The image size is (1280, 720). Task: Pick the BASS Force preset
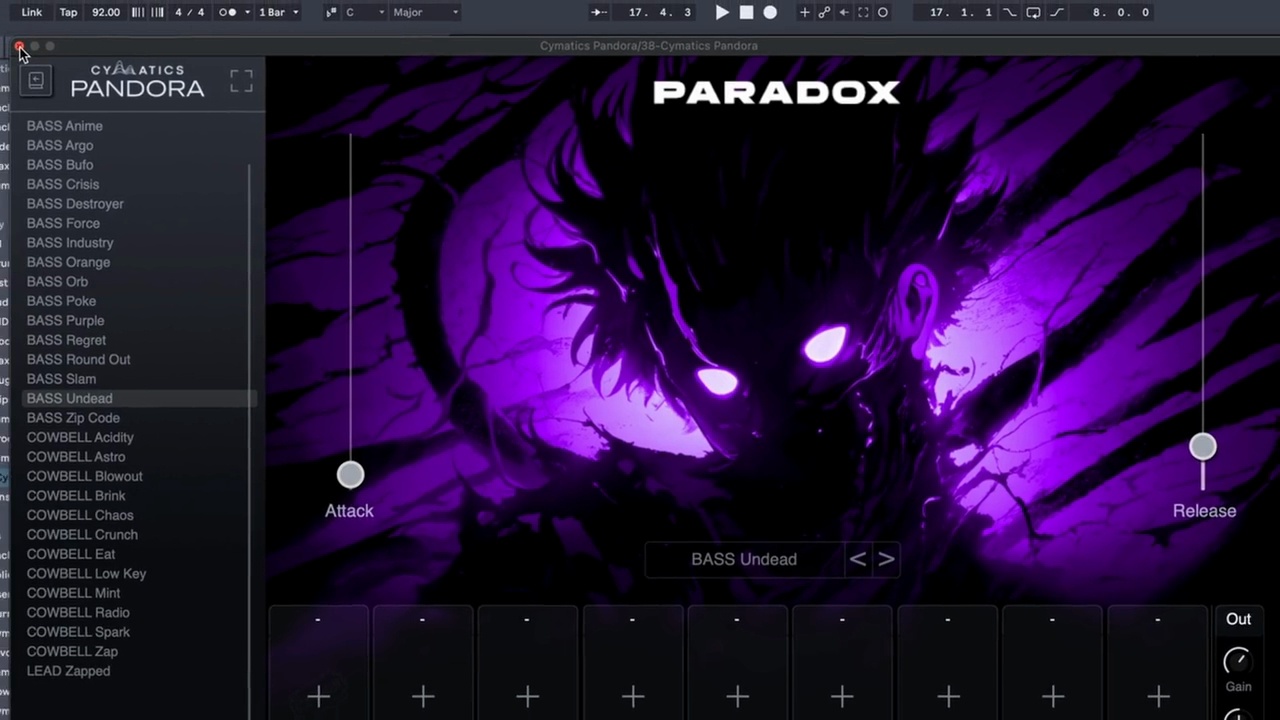(x=63, y=223)
